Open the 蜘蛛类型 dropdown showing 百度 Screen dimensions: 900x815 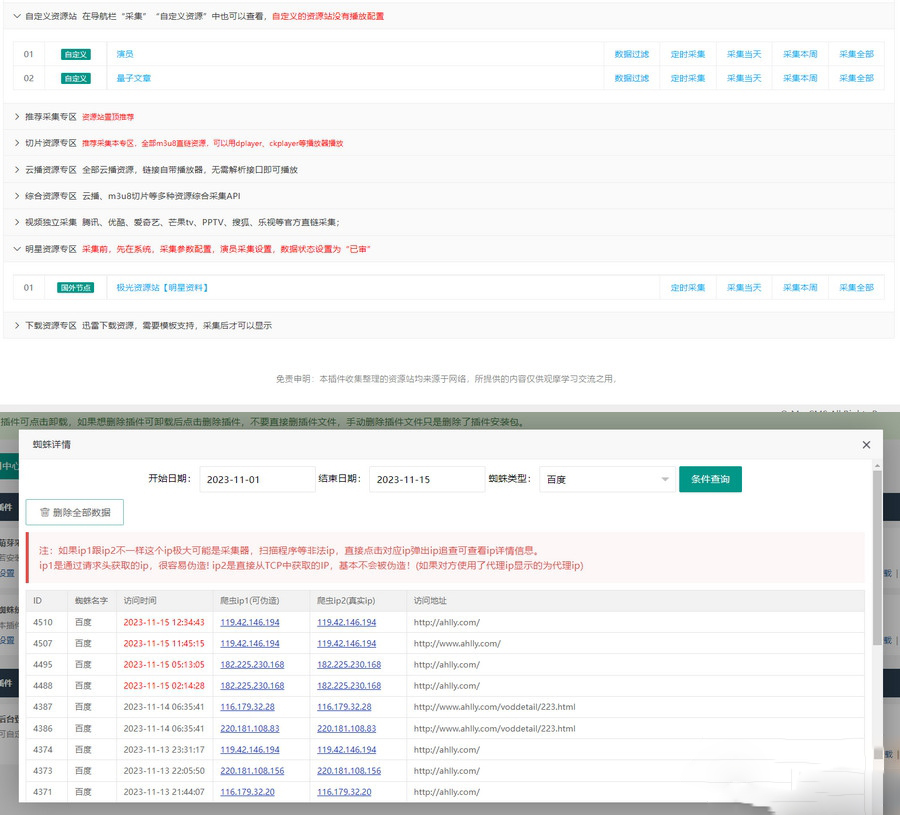tap(606, 480)
